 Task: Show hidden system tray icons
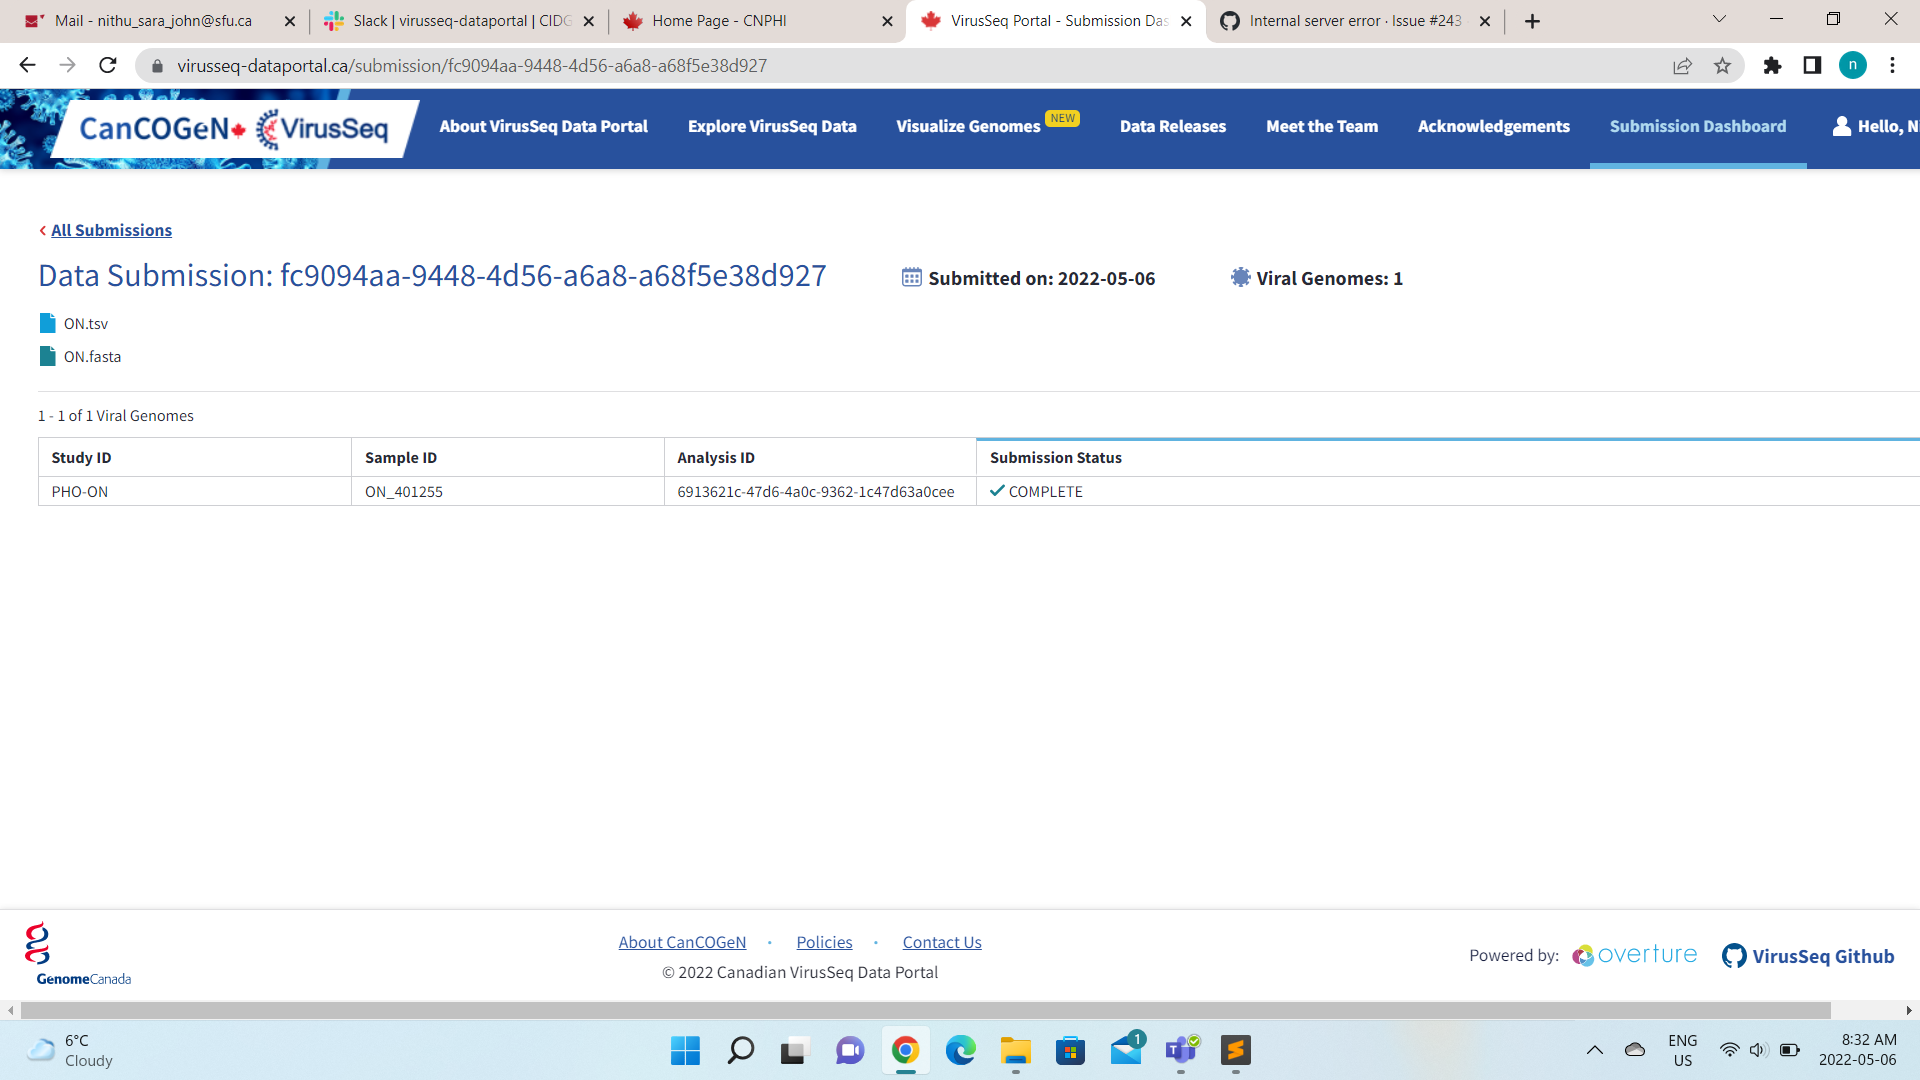(1595, 1050)
